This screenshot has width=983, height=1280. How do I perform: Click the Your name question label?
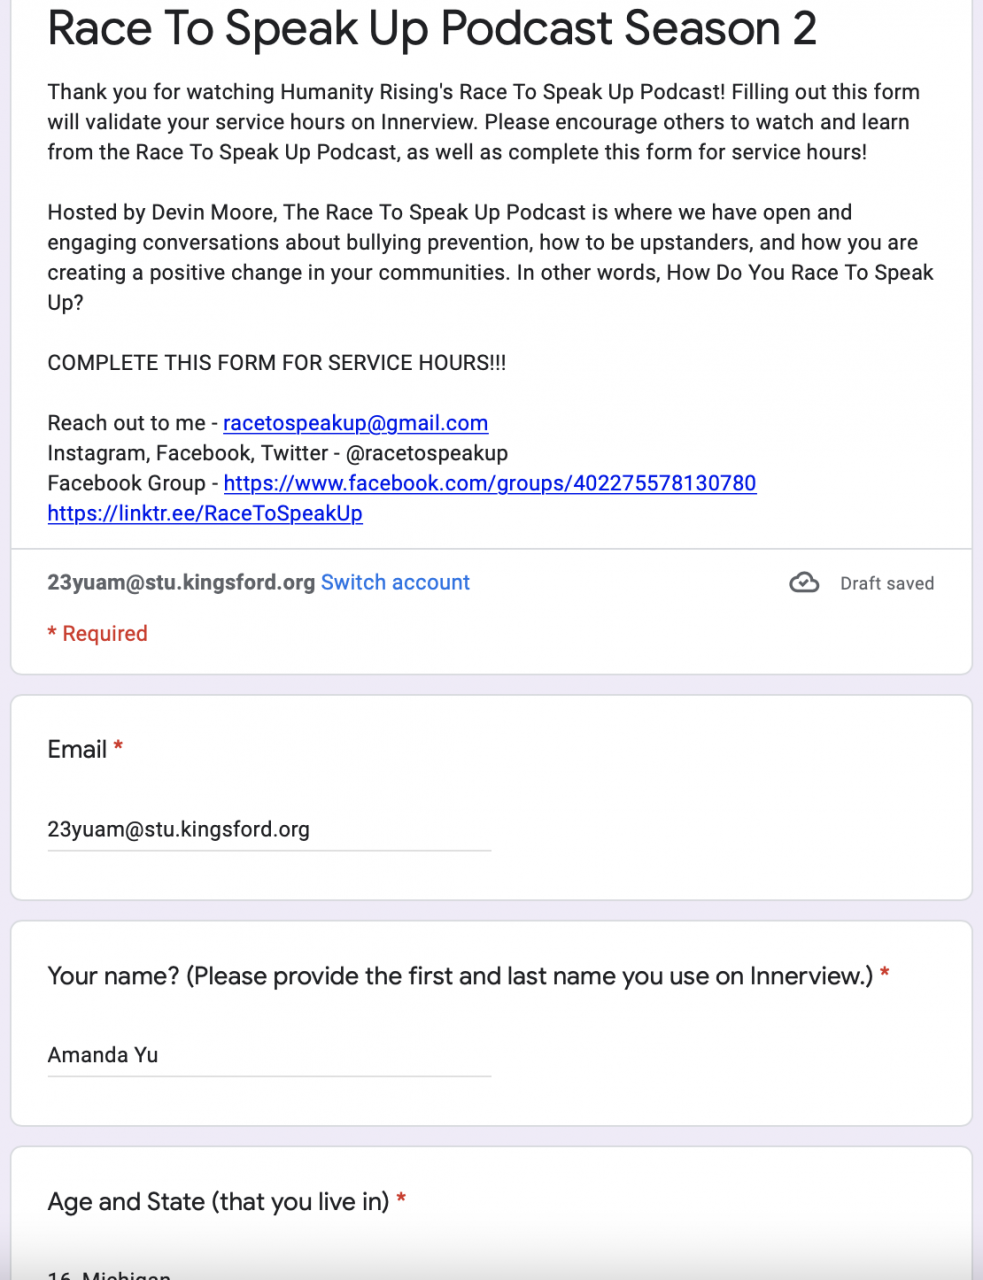[460, 976]
